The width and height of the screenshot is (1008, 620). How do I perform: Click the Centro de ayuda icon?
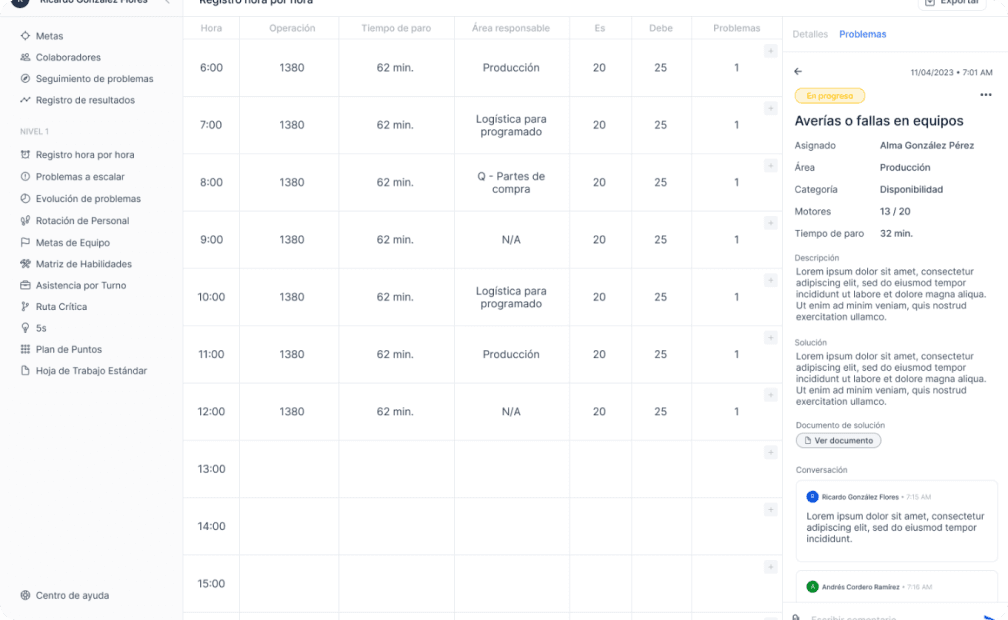[25, 596]
